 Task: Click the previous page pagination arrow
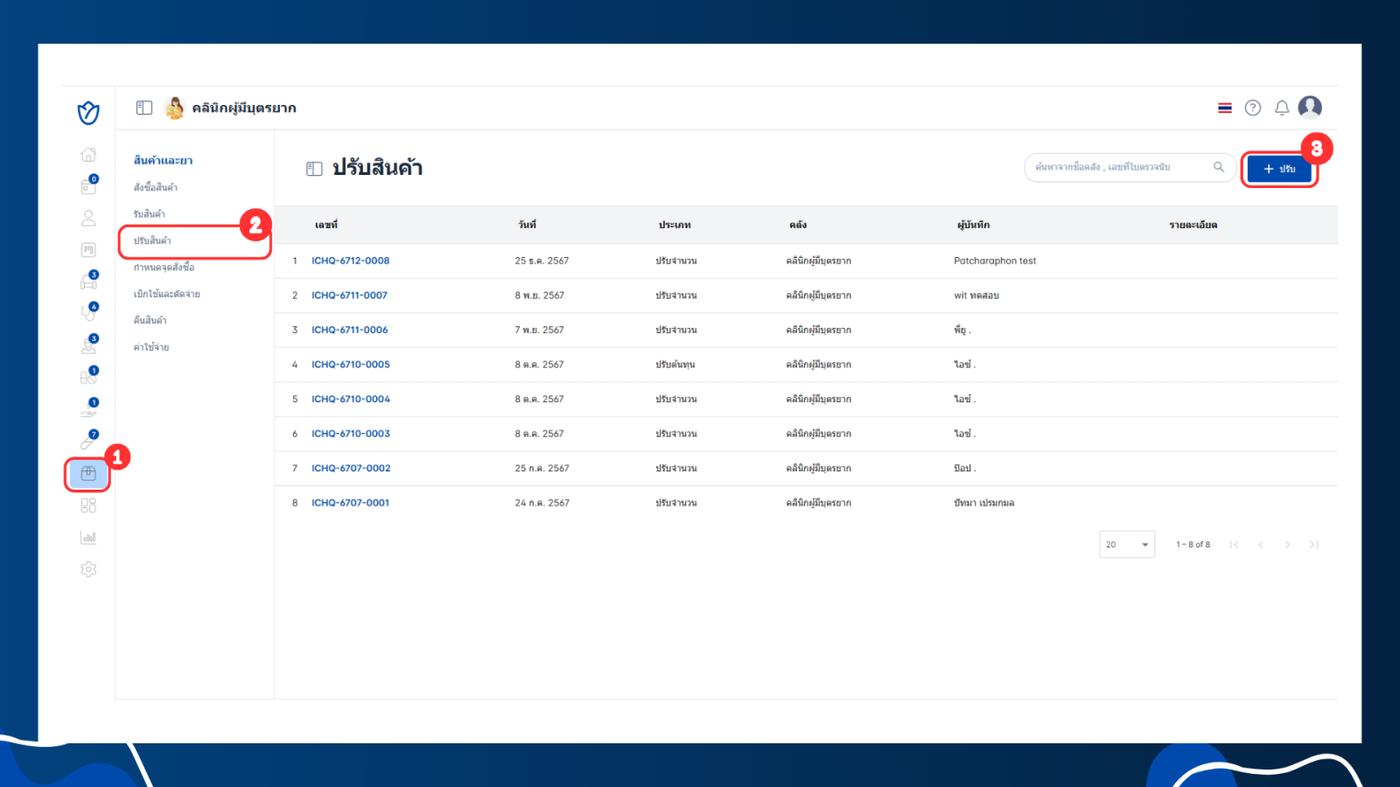[x=1261, y=545]
